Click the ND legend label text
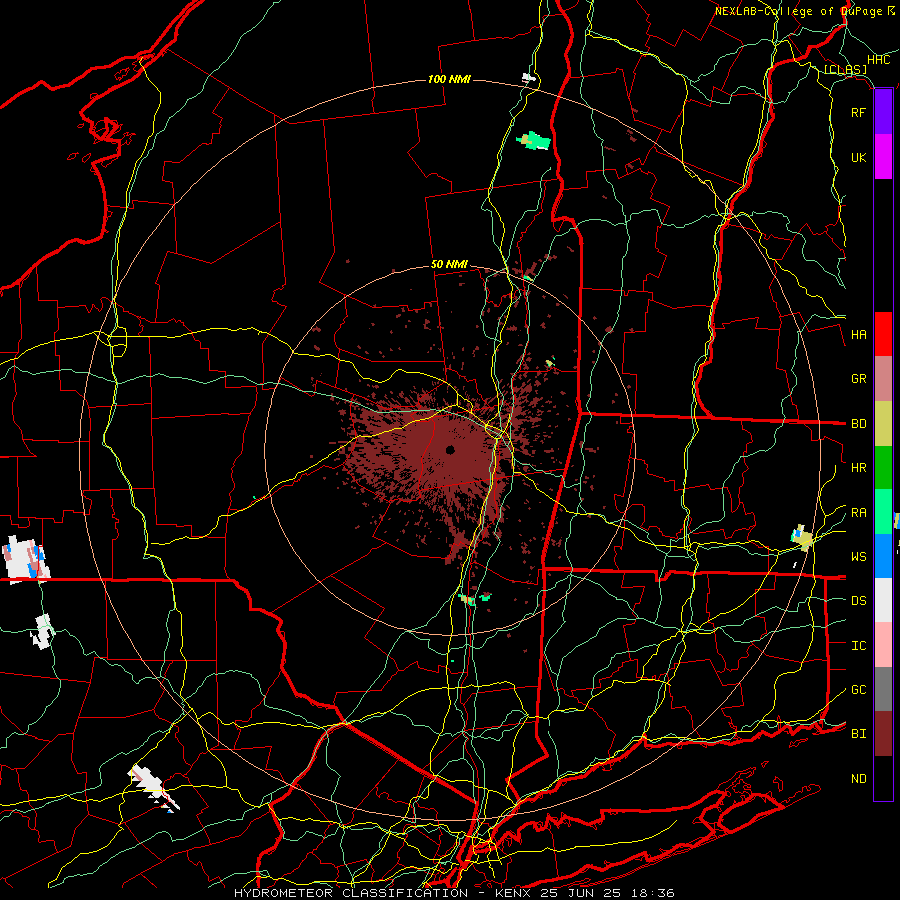Image resolution: width=900 pixels, height=900 pixels. [858, 779]
